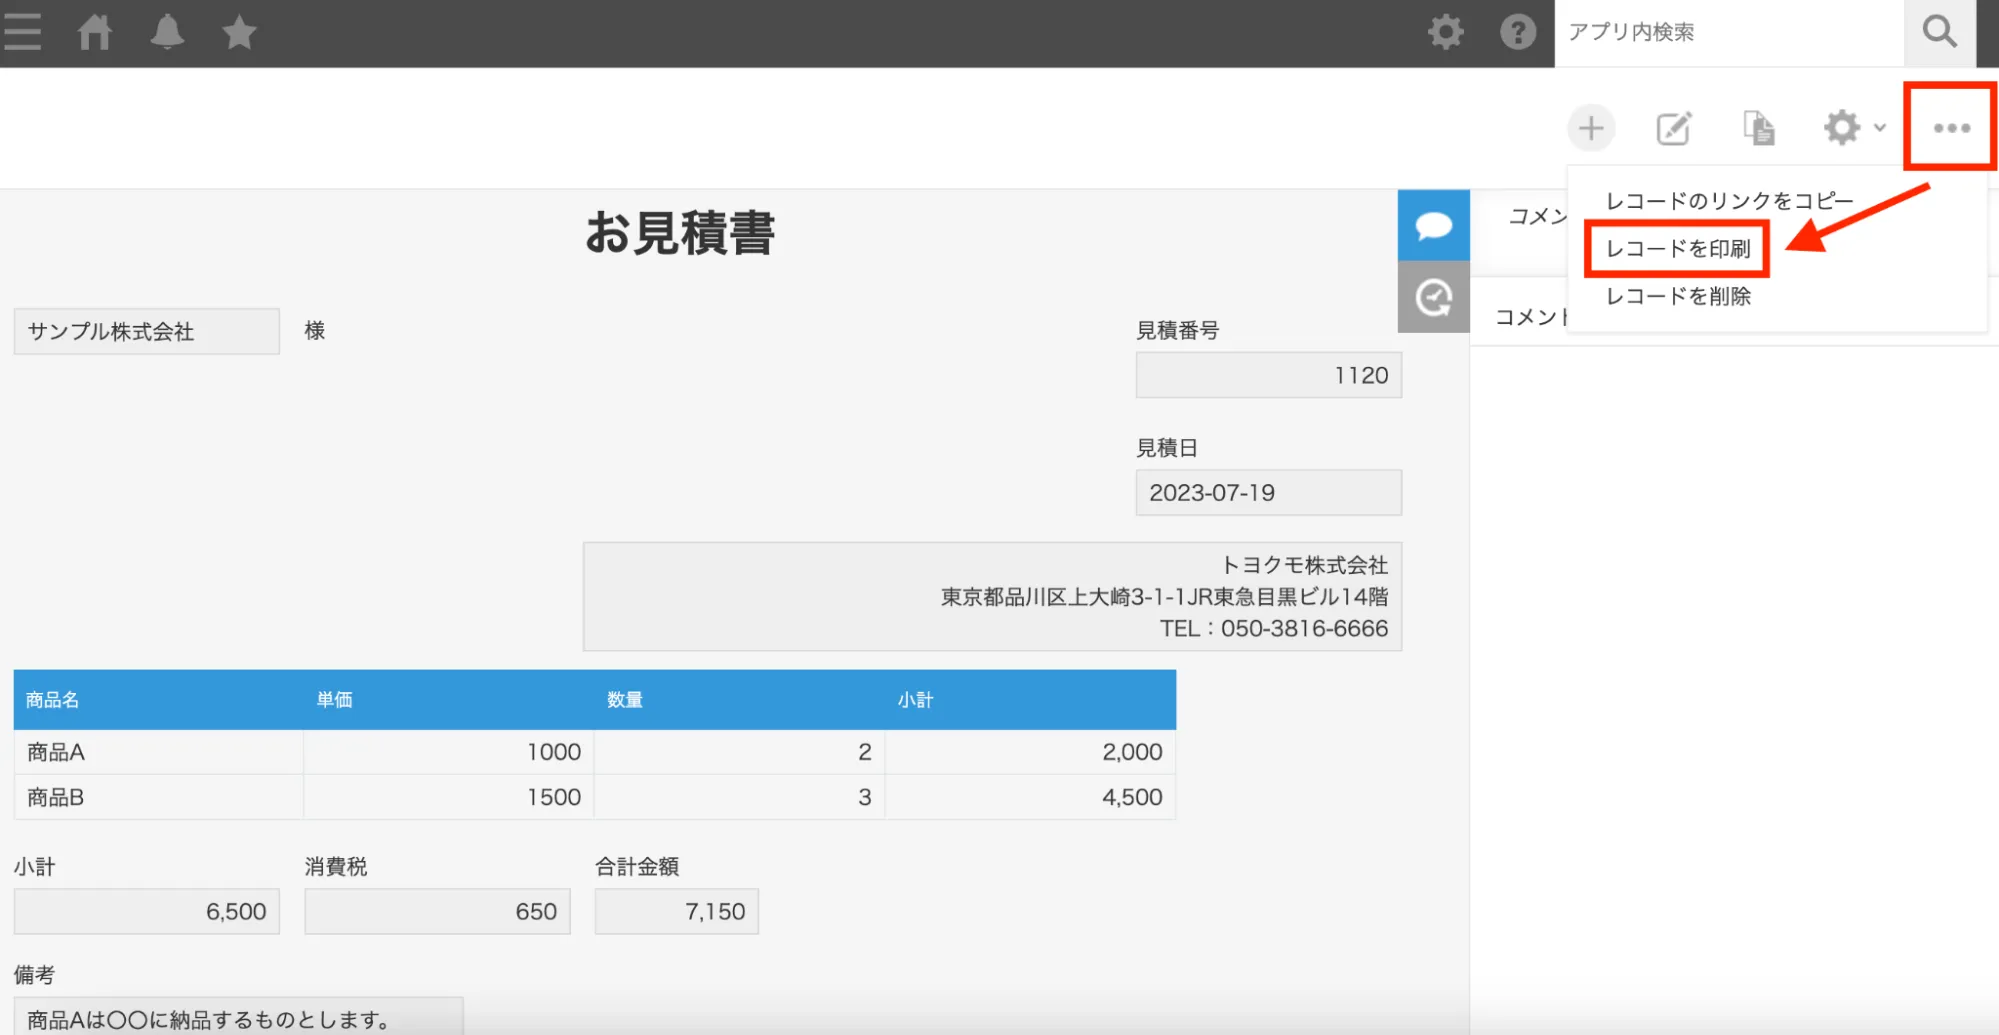The width and height of the screenshot is (1999, 1035).
Task: Click the 見積番号 field showing 1120
Action: 1268,375
